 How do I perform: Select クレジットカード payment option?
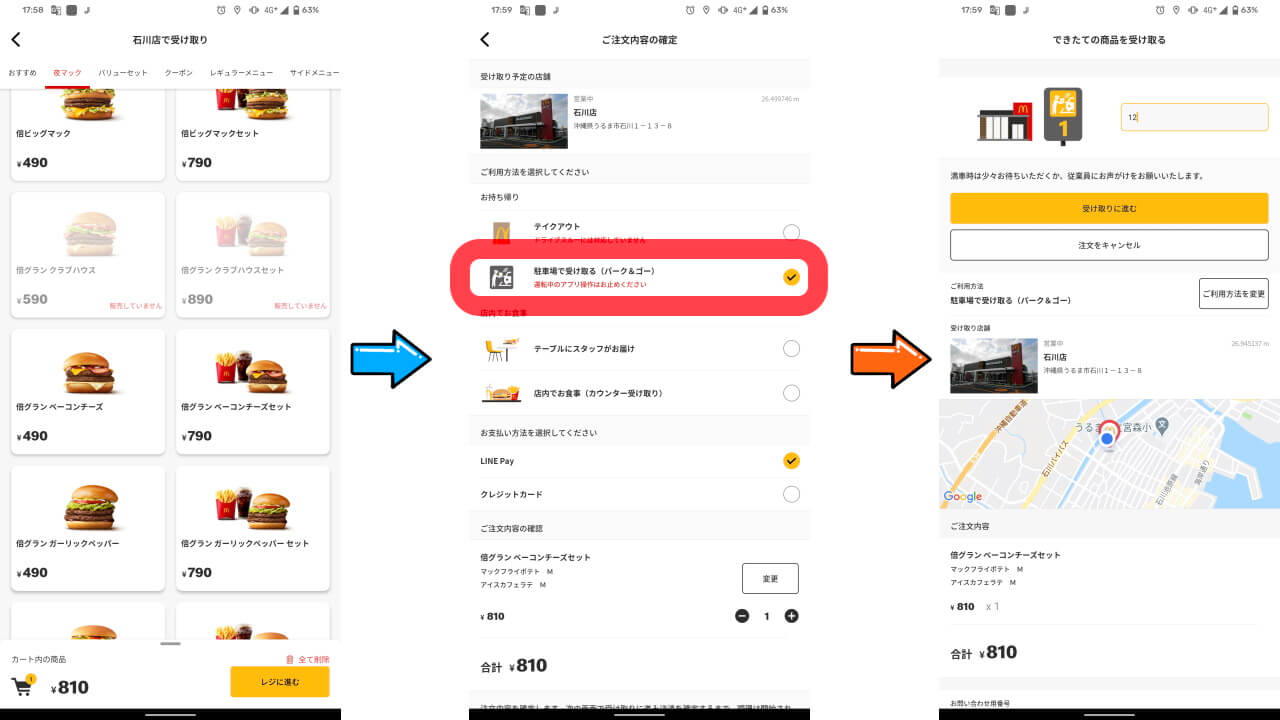[791, 494]
